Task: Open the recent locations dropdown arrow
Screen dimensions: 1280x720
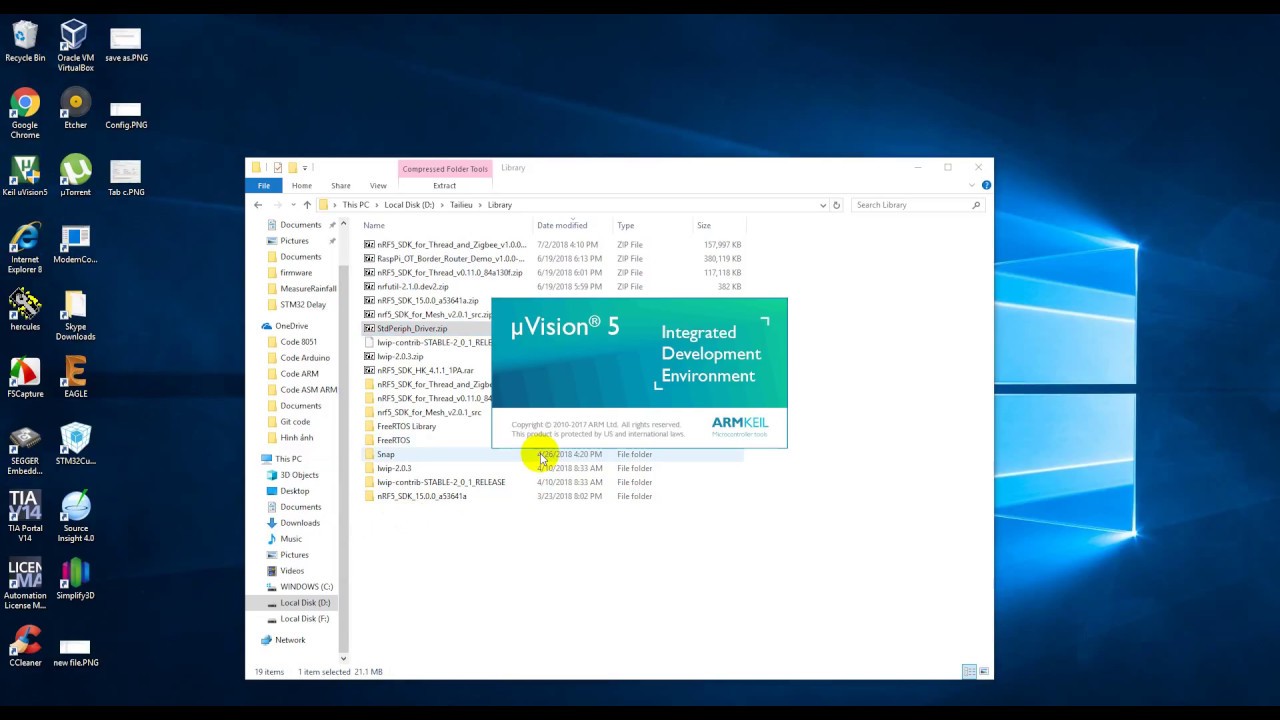Action: point(293,205)
